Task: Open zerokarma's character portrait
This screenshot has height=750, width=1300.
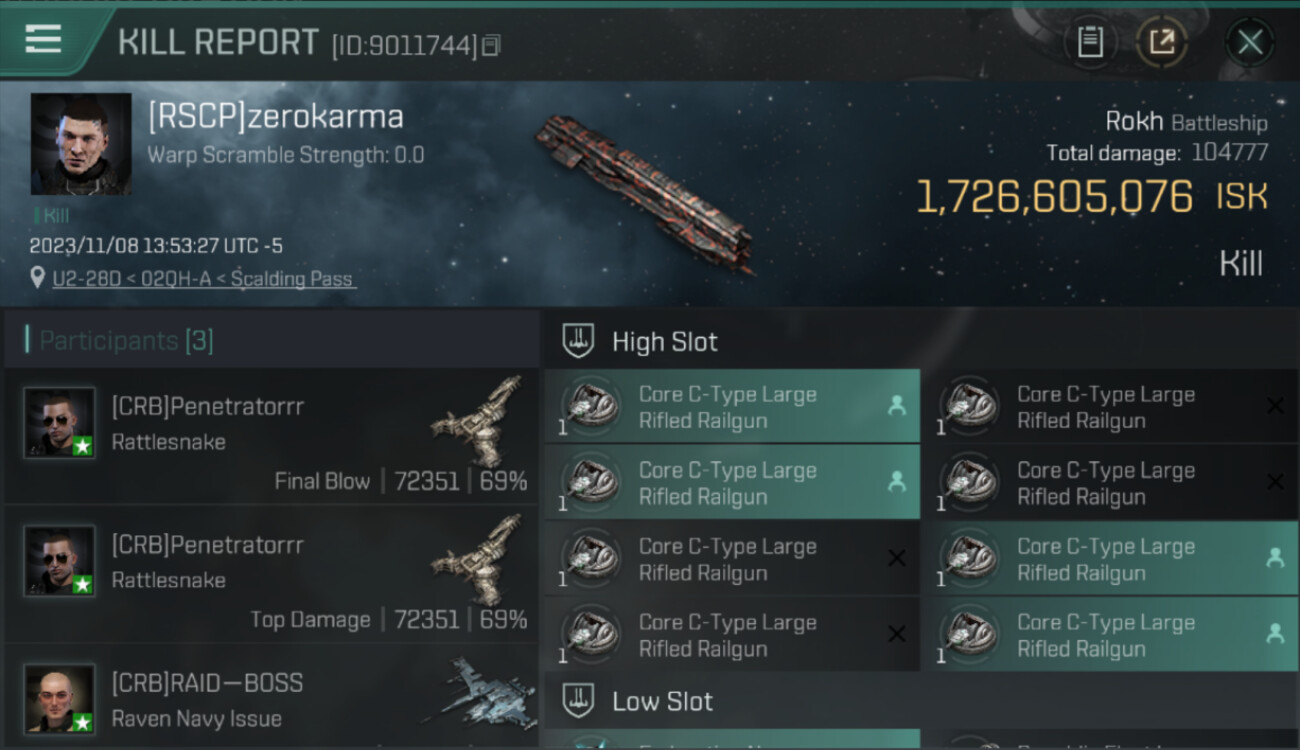Action: [x=81, y=144]
